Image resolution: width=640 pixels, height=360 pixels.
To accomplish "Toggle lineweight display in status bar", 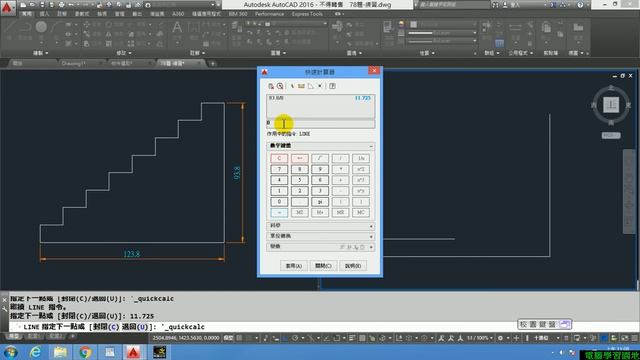I will [x=352, y=338].
